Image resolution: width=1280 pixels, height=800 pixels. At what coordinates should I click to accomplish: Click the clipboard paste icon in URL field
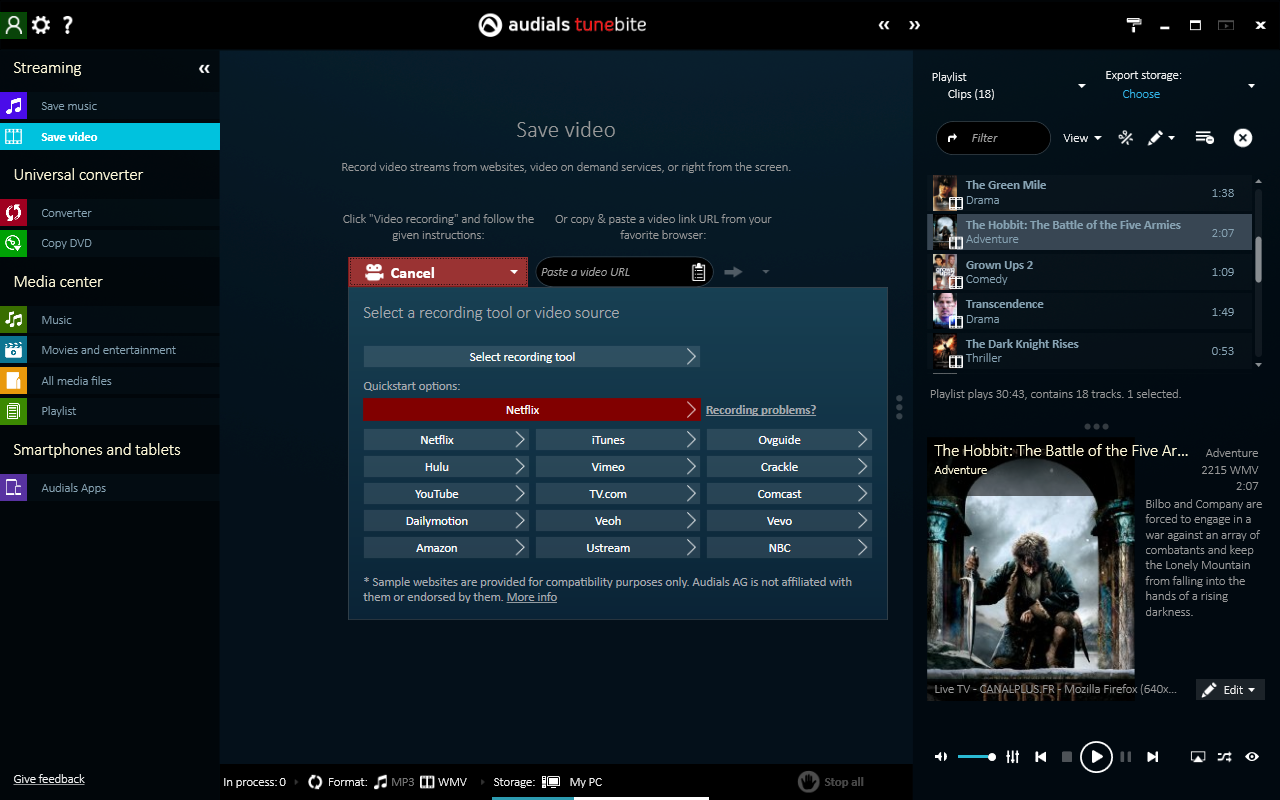point(698,272)
